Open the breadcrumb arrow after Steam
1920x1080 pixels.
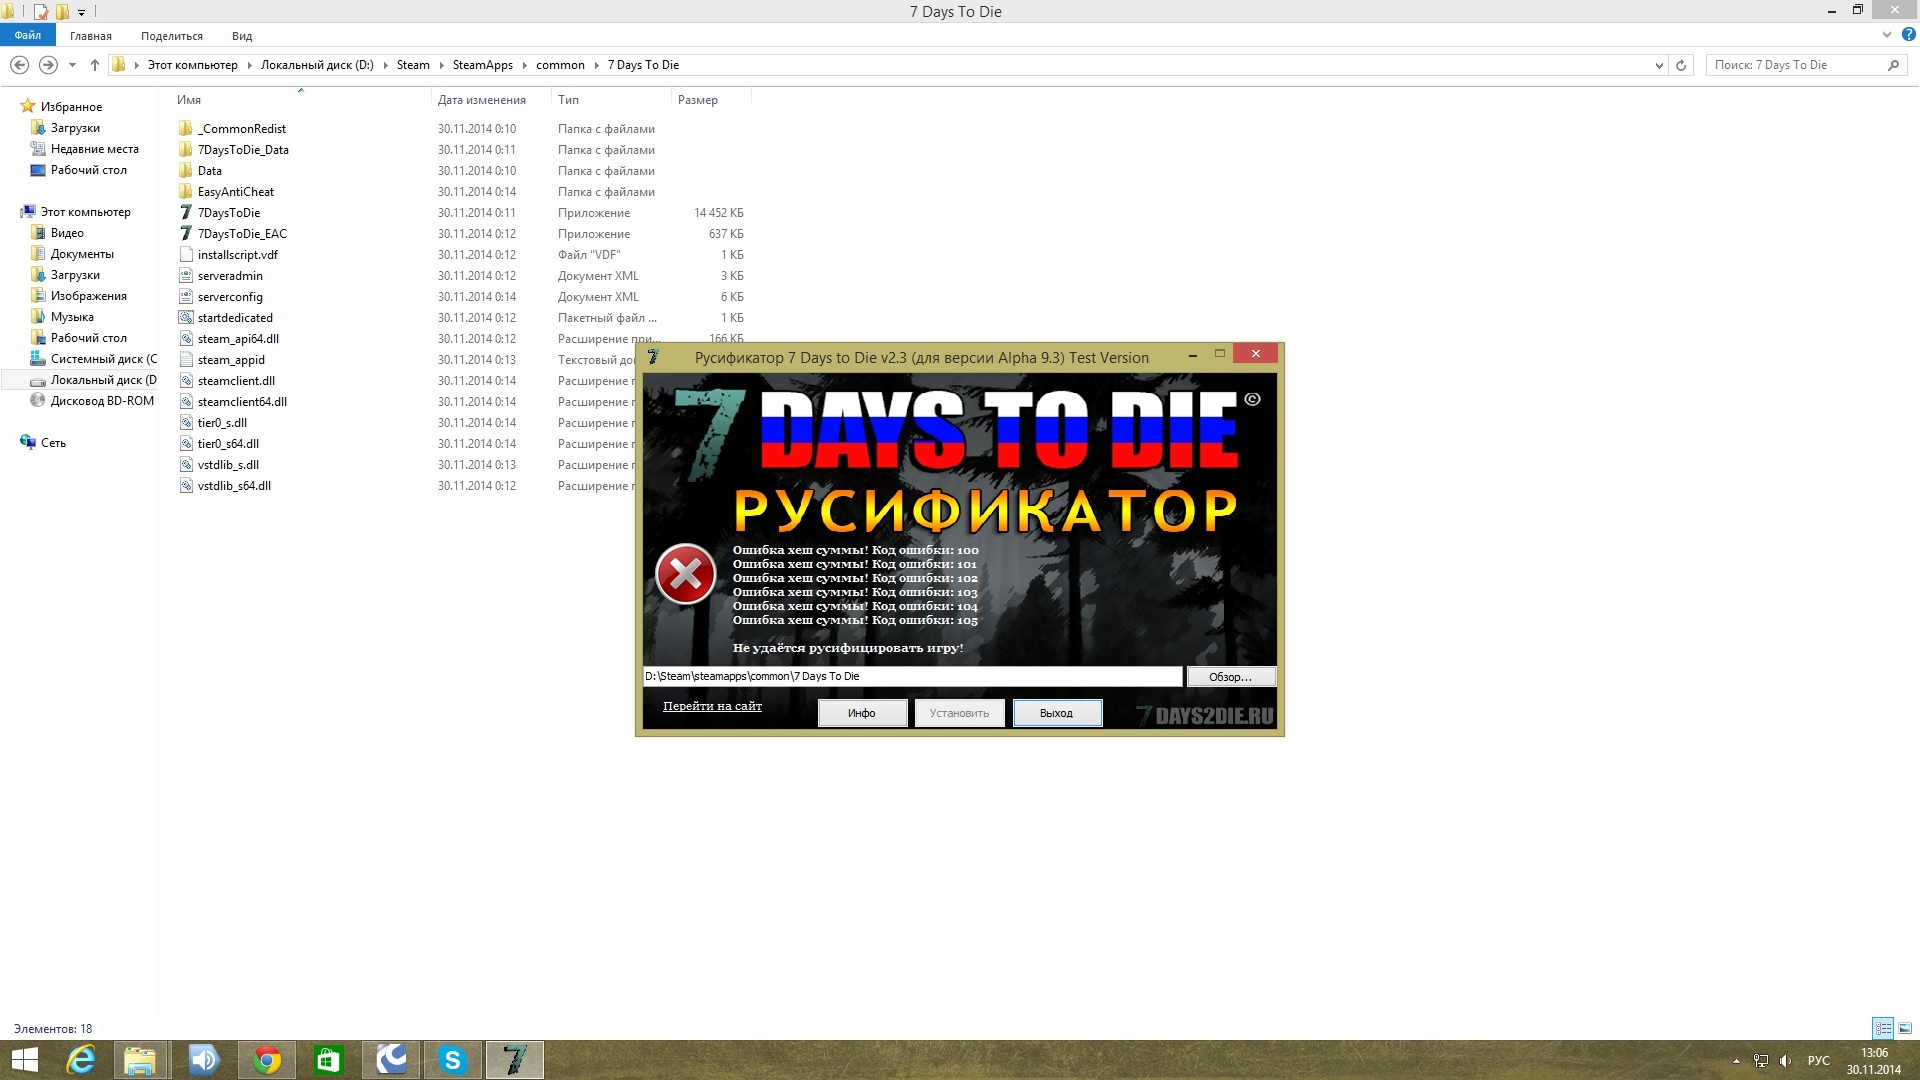[441, 65]
